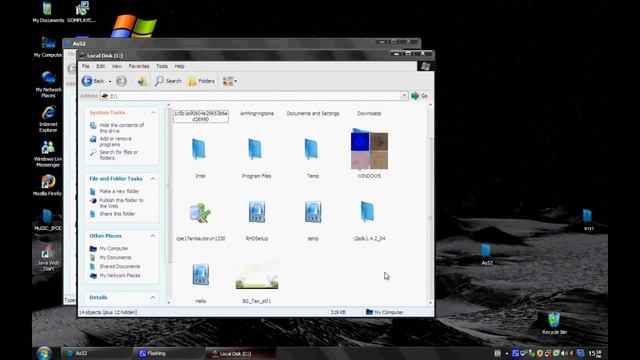
Task: Switch to Local Disk (C:) taskbar button
Action: coord(241,353)
